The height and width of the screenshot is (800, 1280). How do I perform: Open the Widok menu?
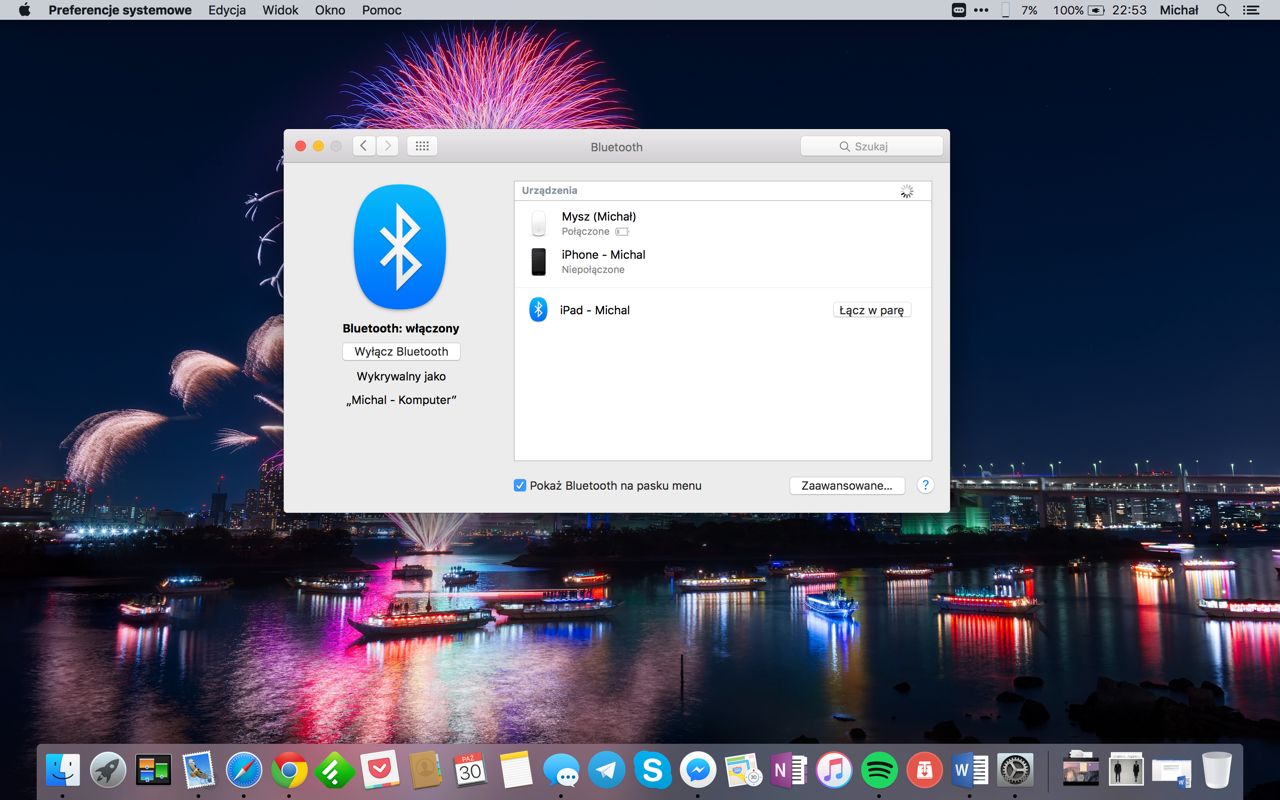280,10
